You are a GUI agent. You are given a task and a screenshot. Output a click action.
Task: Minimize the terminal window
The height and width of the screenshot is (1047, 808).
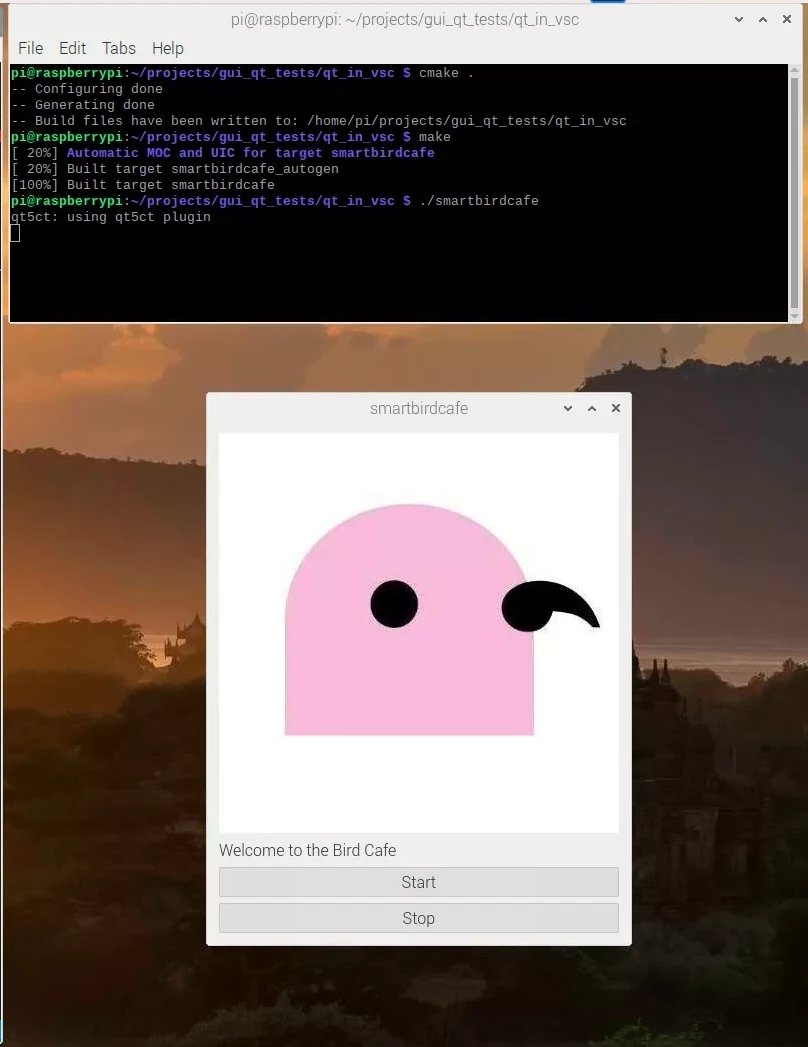tap(739, 19)
